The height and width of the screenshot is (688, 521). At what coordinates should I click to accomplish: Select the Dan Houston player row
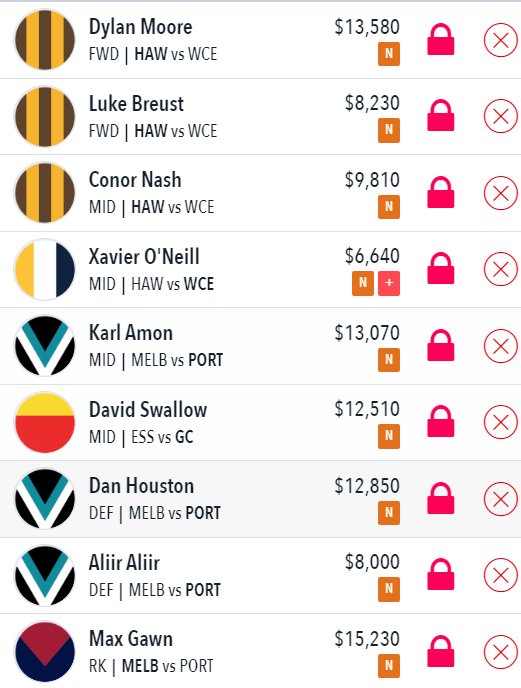pos(260,499)
